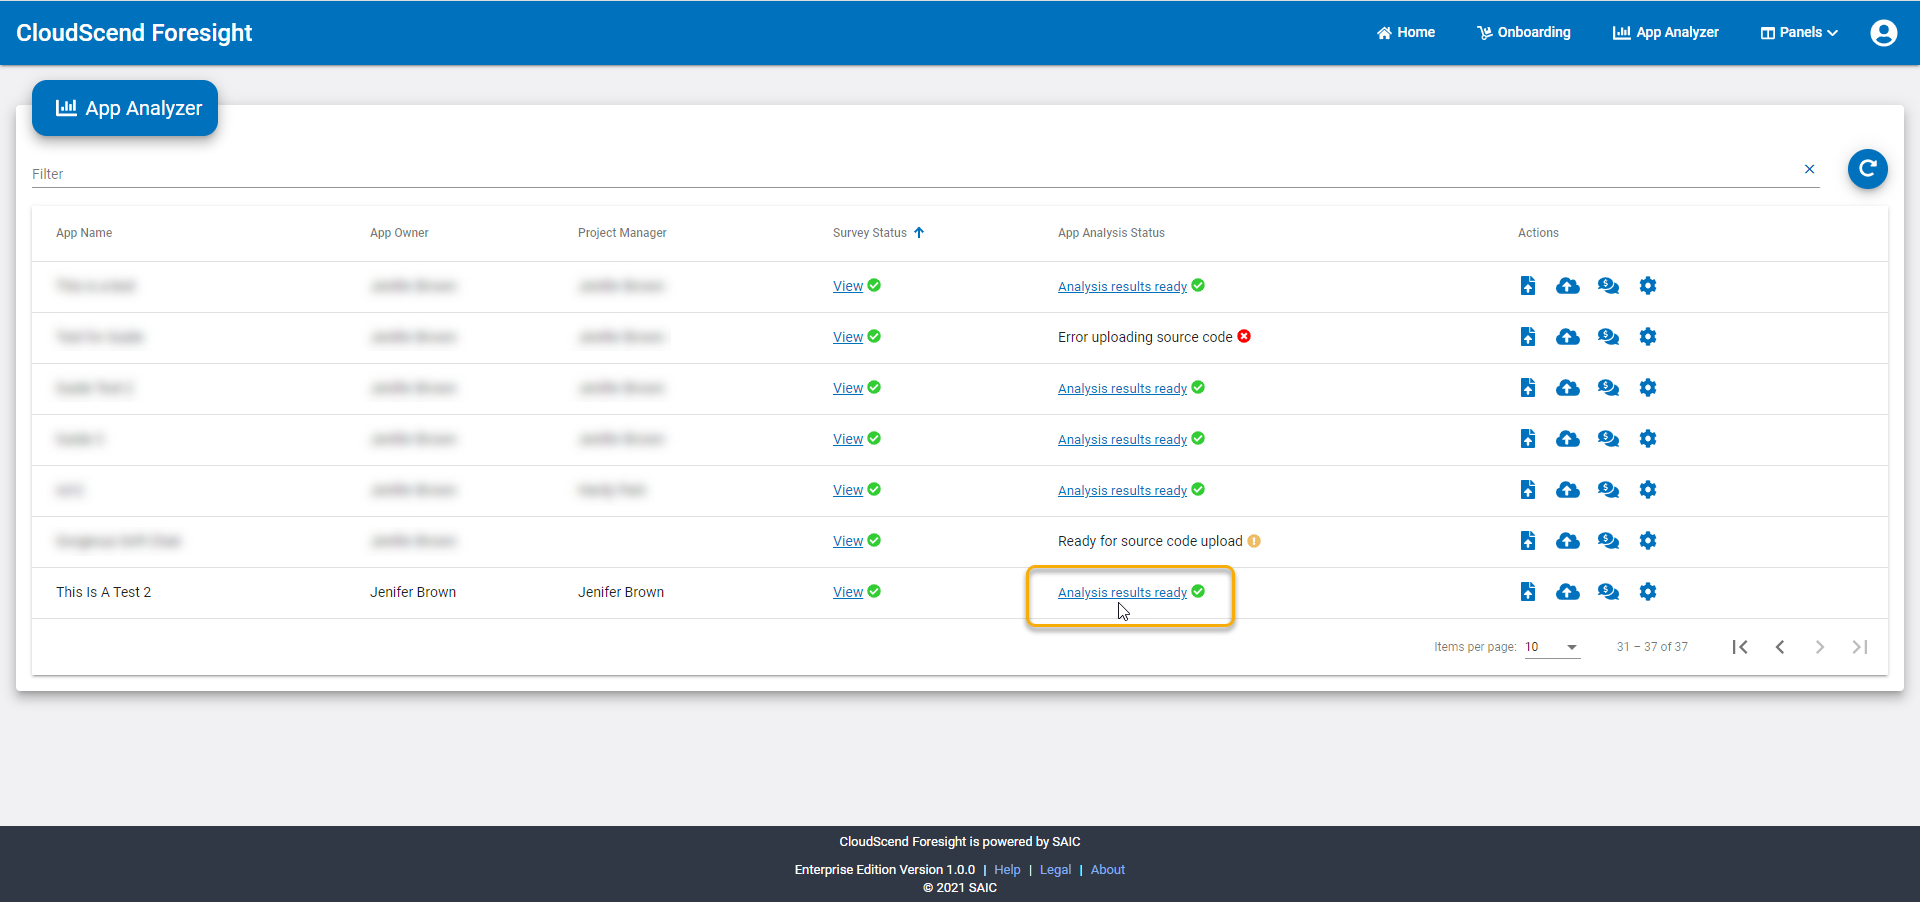Screen dimensions: 1920x902
Task: Open Onboarding from the top navigation
Action: tap(1524, 33)
